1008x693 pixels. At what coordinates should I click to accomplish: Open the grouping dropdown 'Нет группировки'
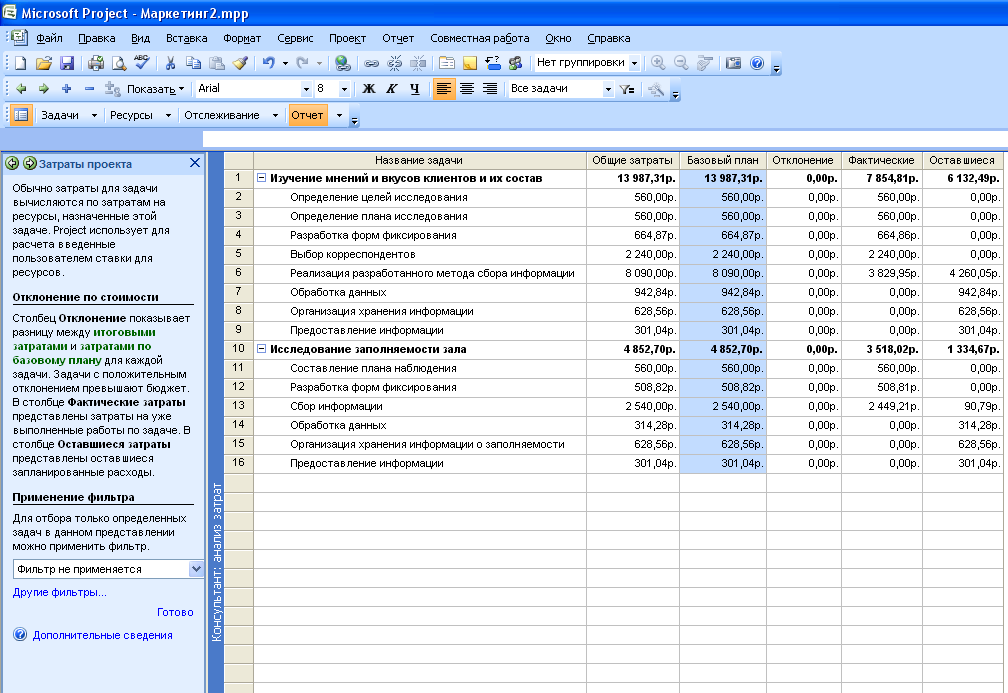pos(634,63)
